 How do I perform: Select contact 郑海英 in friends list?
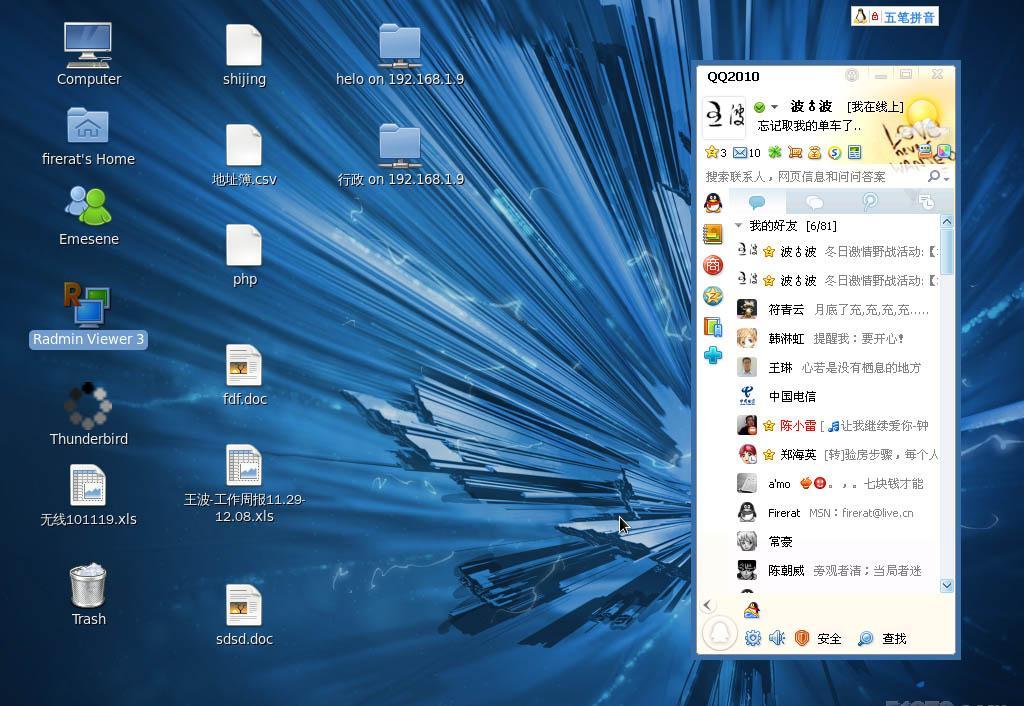pyautogui.click(x=836, y=454)
